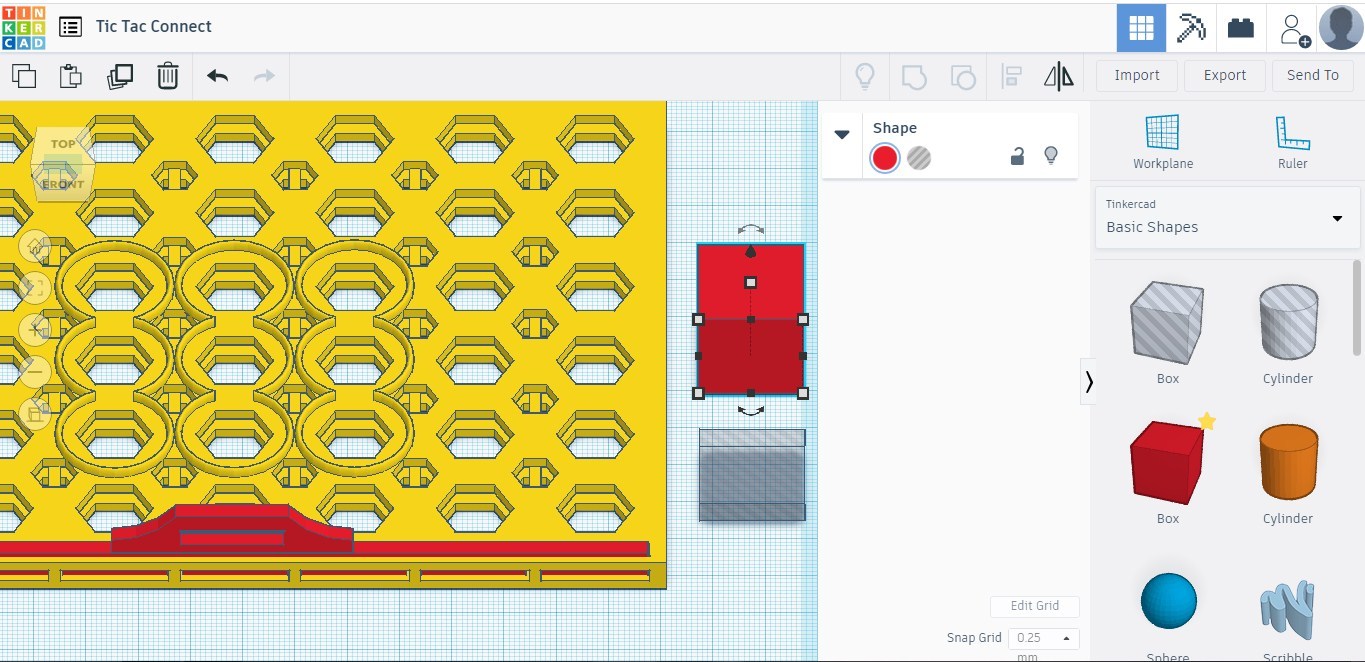Collapse the shapes sidebar chevron
Screen dimensions: 1365x662
coord(1089,381)
